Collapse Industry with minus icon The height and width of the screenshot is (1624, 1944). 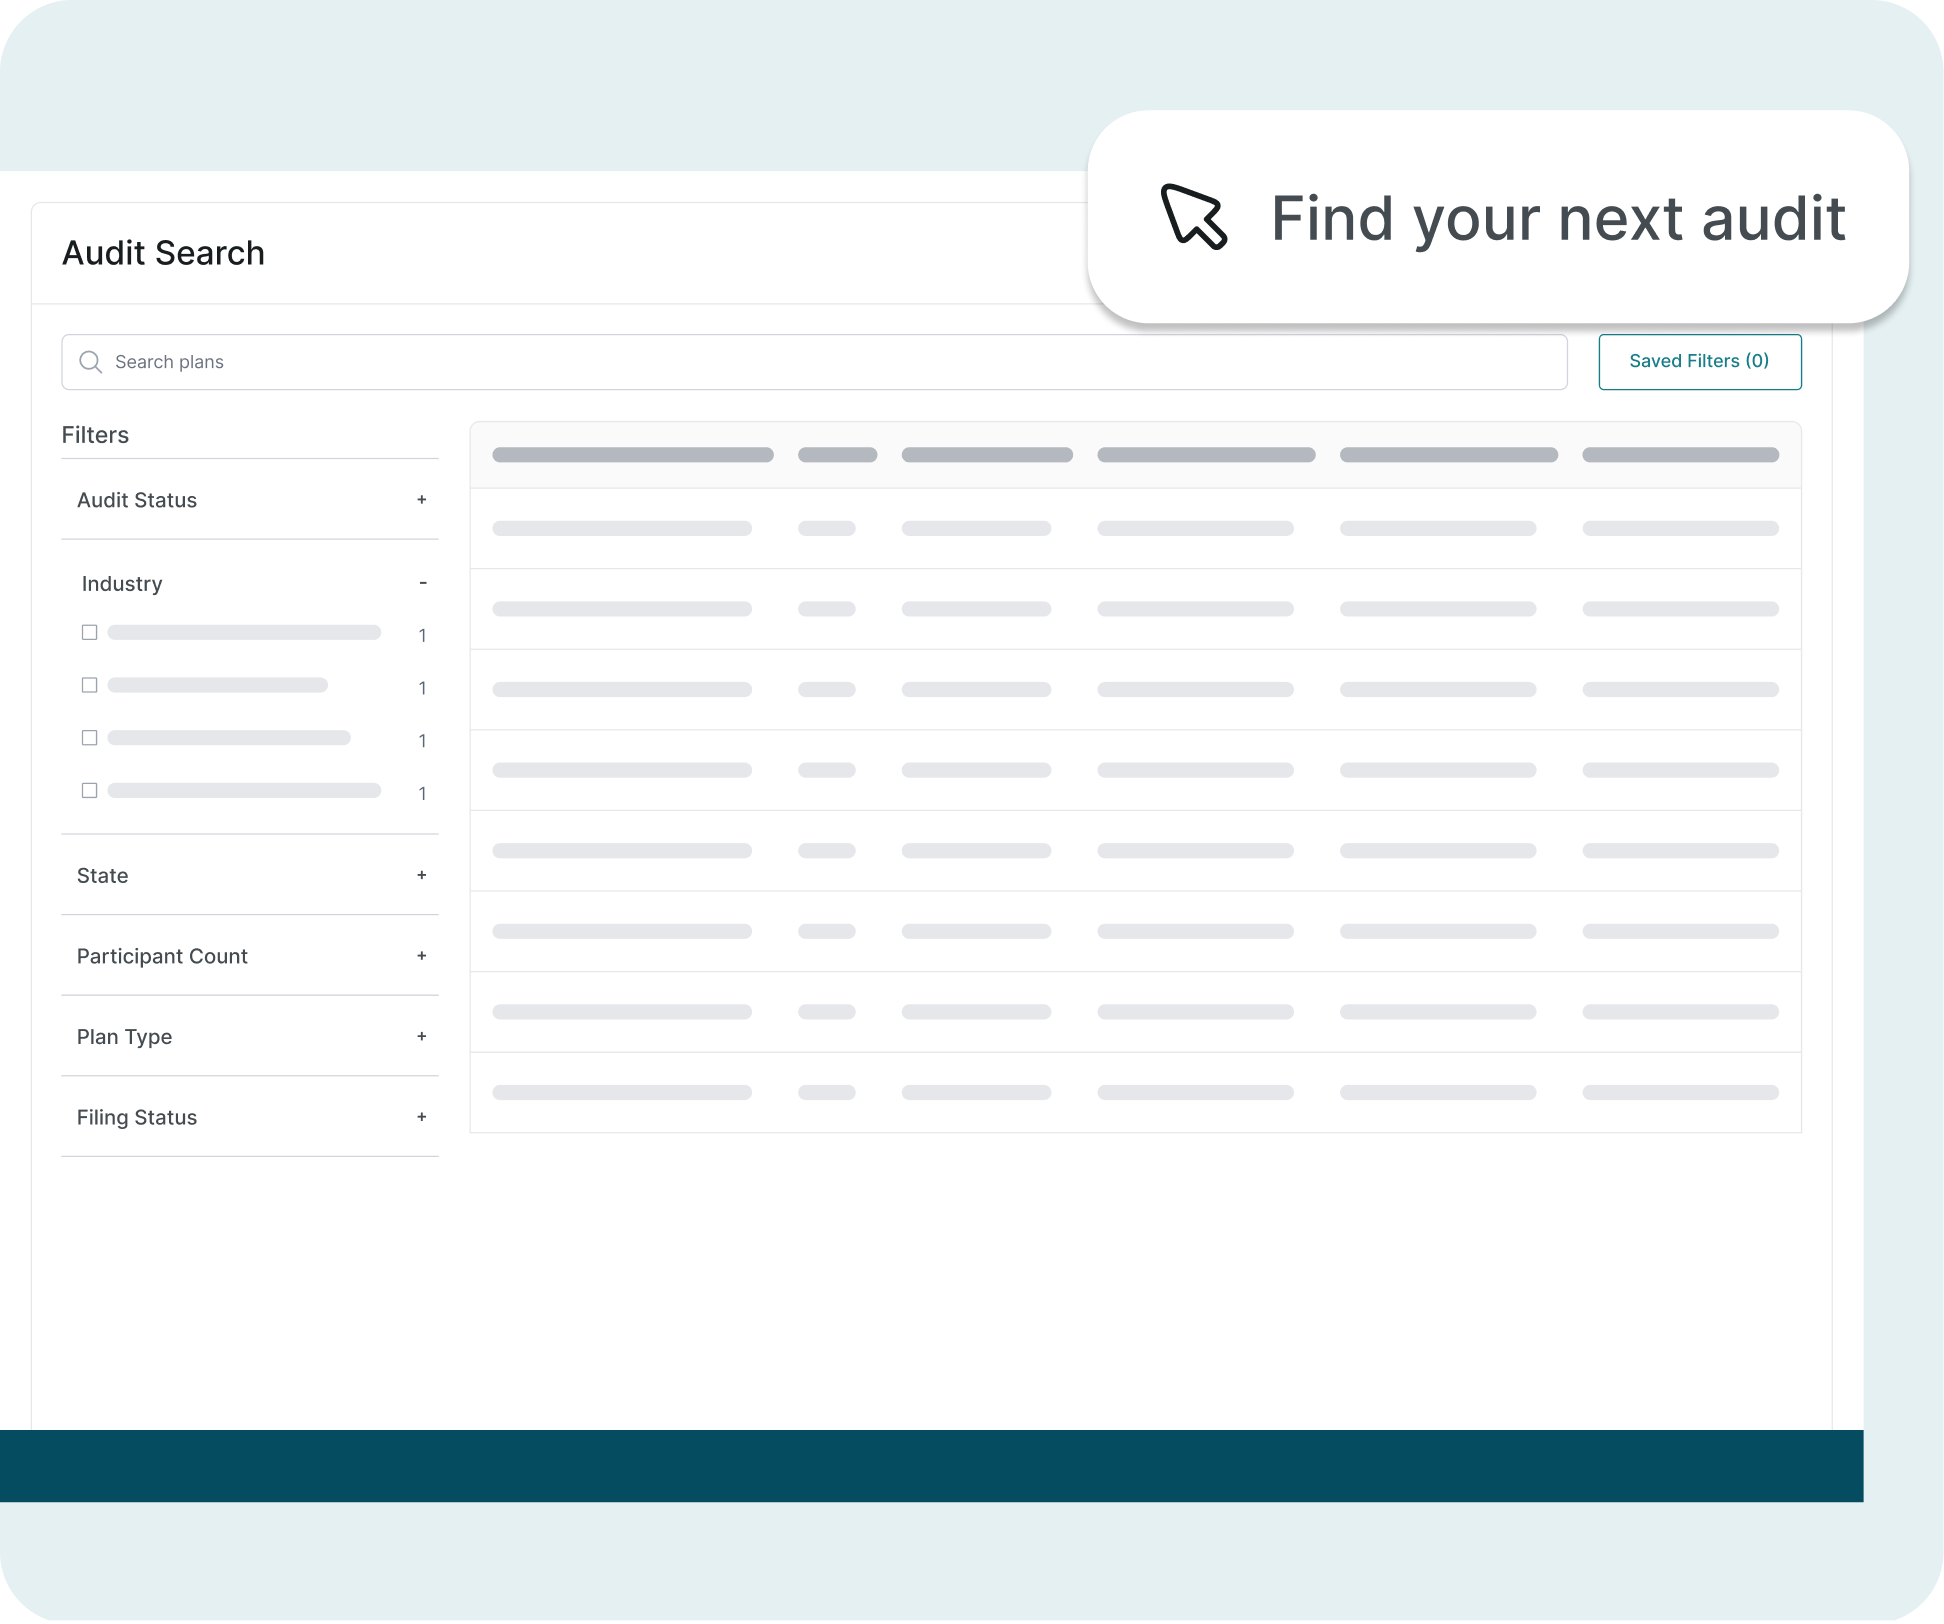[x=423, y=583]
